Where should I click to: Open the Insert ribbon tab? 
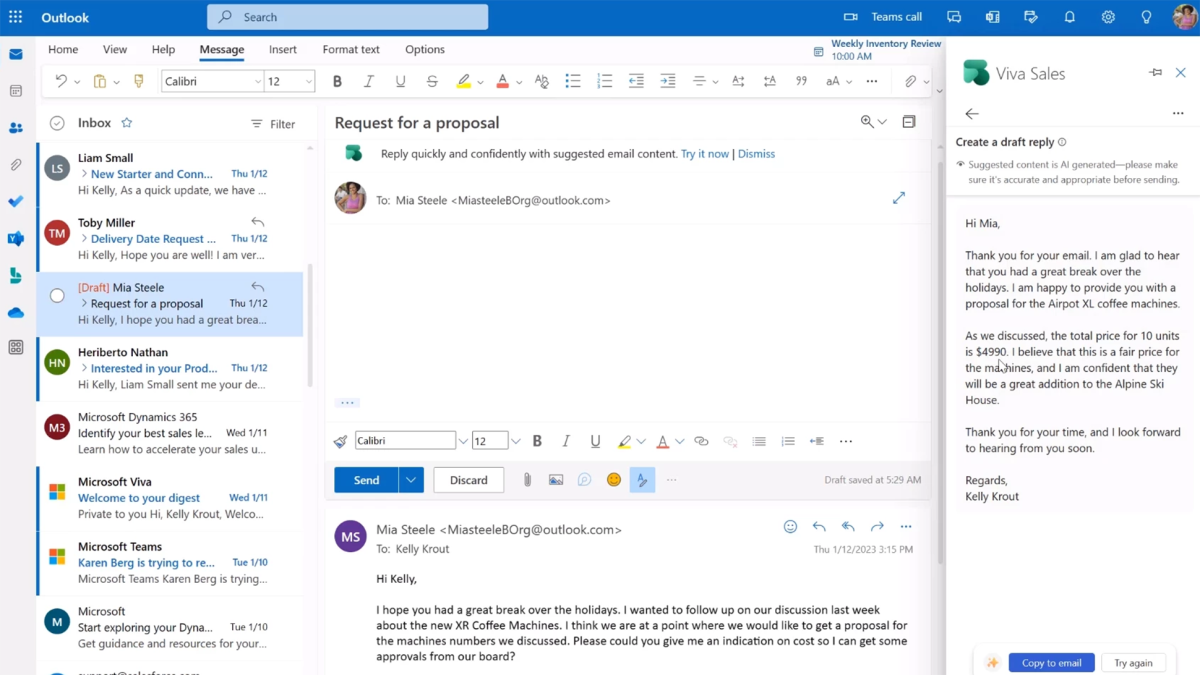tap(283, 49)
